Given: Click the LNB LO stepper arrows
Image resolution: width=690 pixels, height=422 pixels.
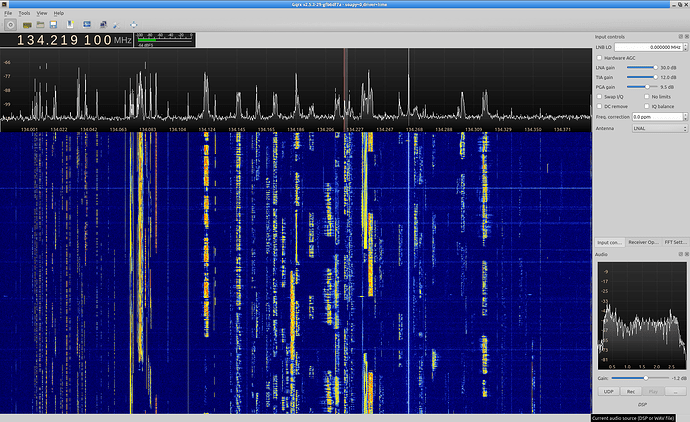Looking at the screenshot, I should (x=686, y=47).
